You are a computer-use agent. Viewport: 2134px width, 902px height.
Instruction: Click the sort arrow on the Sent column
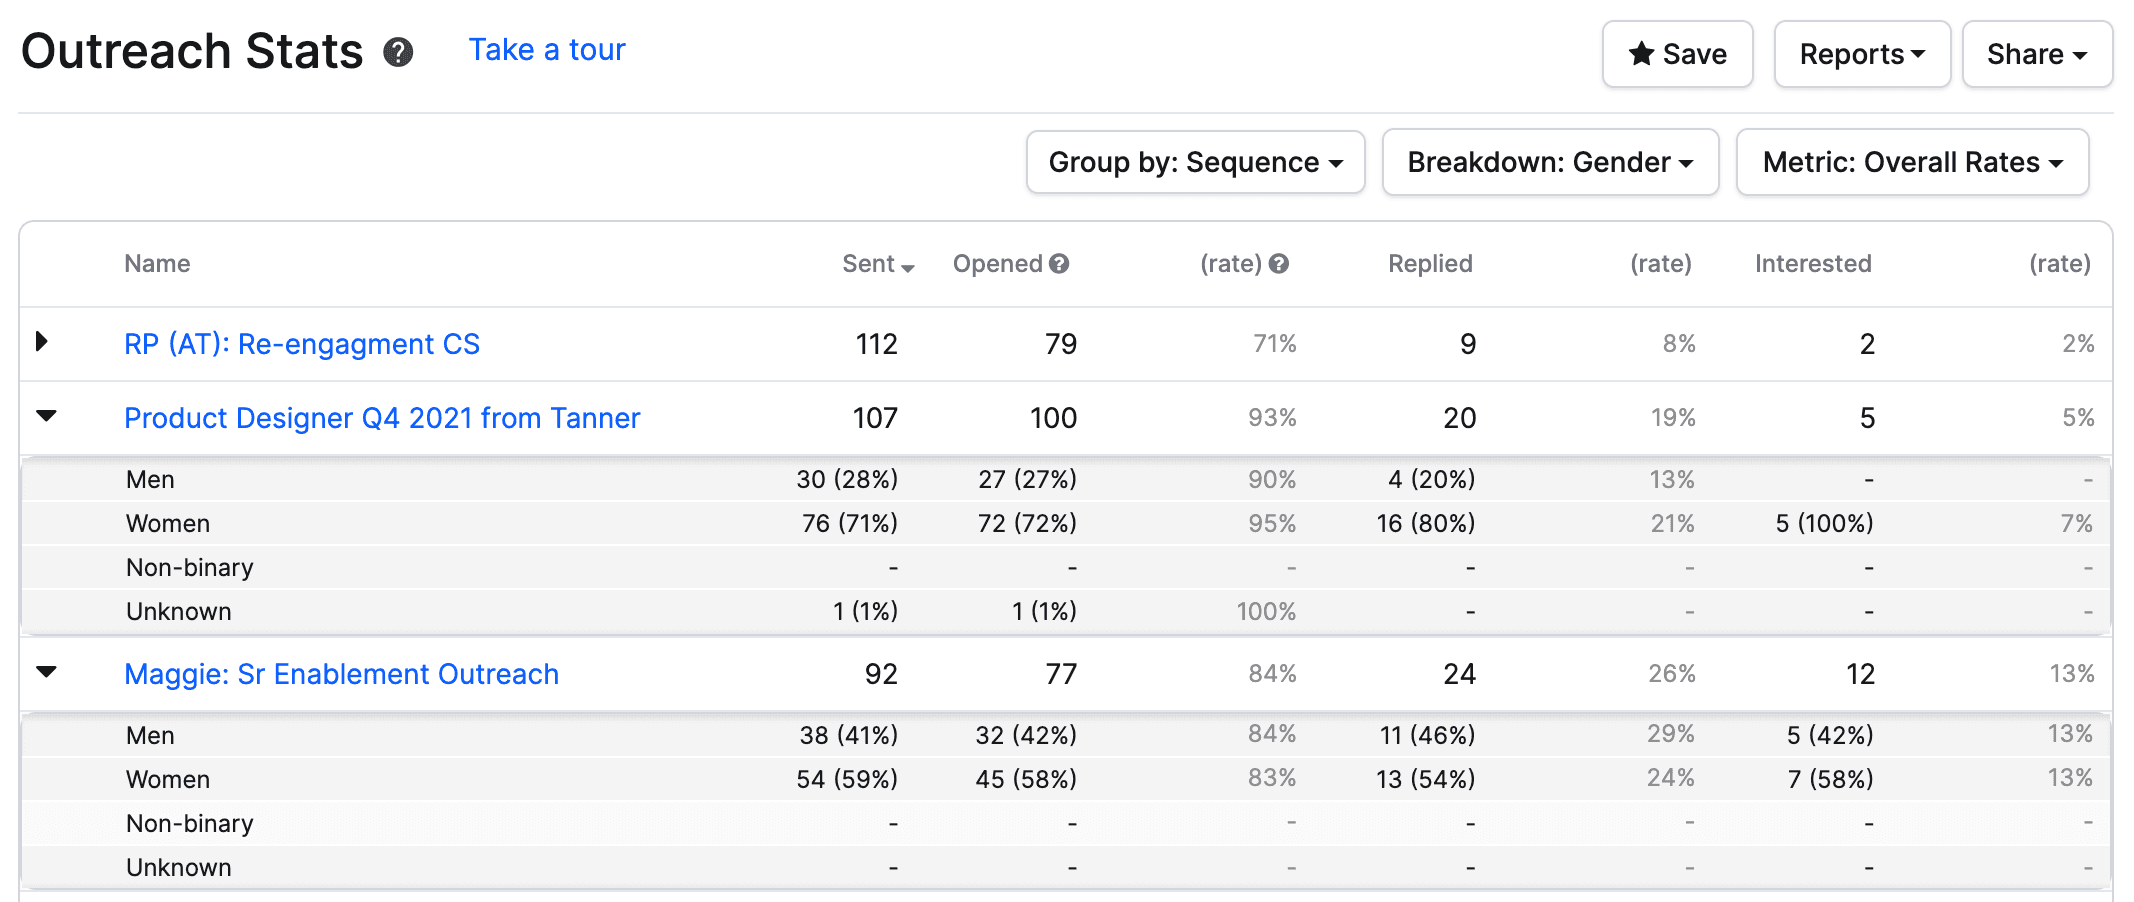click(x=908, y=268)
